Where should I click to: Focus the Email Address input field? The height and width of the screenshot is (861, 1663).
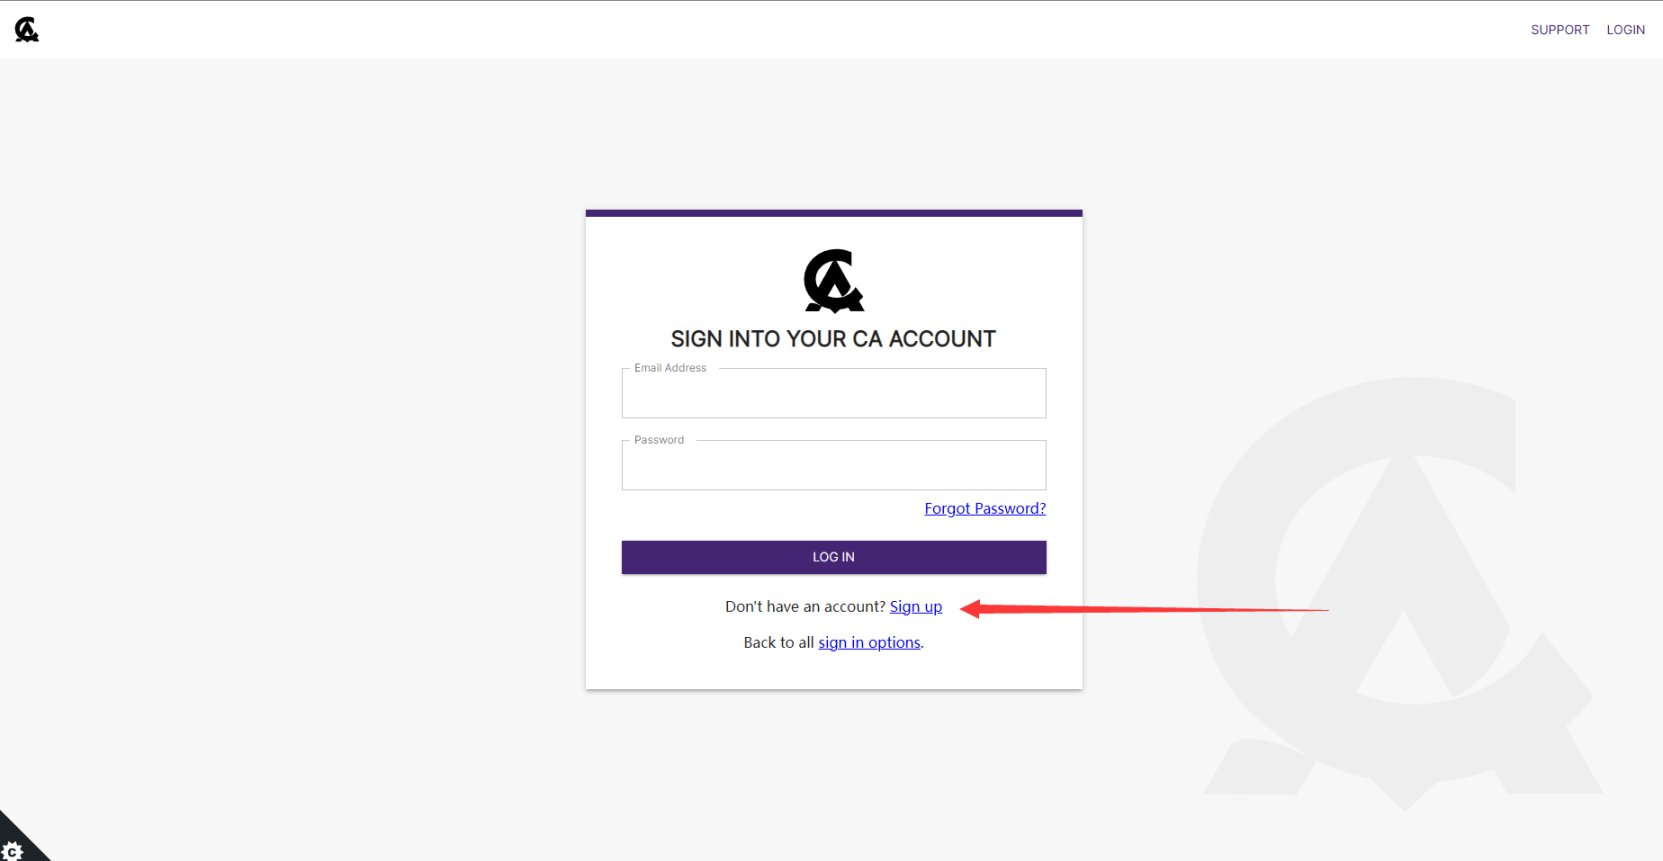click(x=834, y=393)
